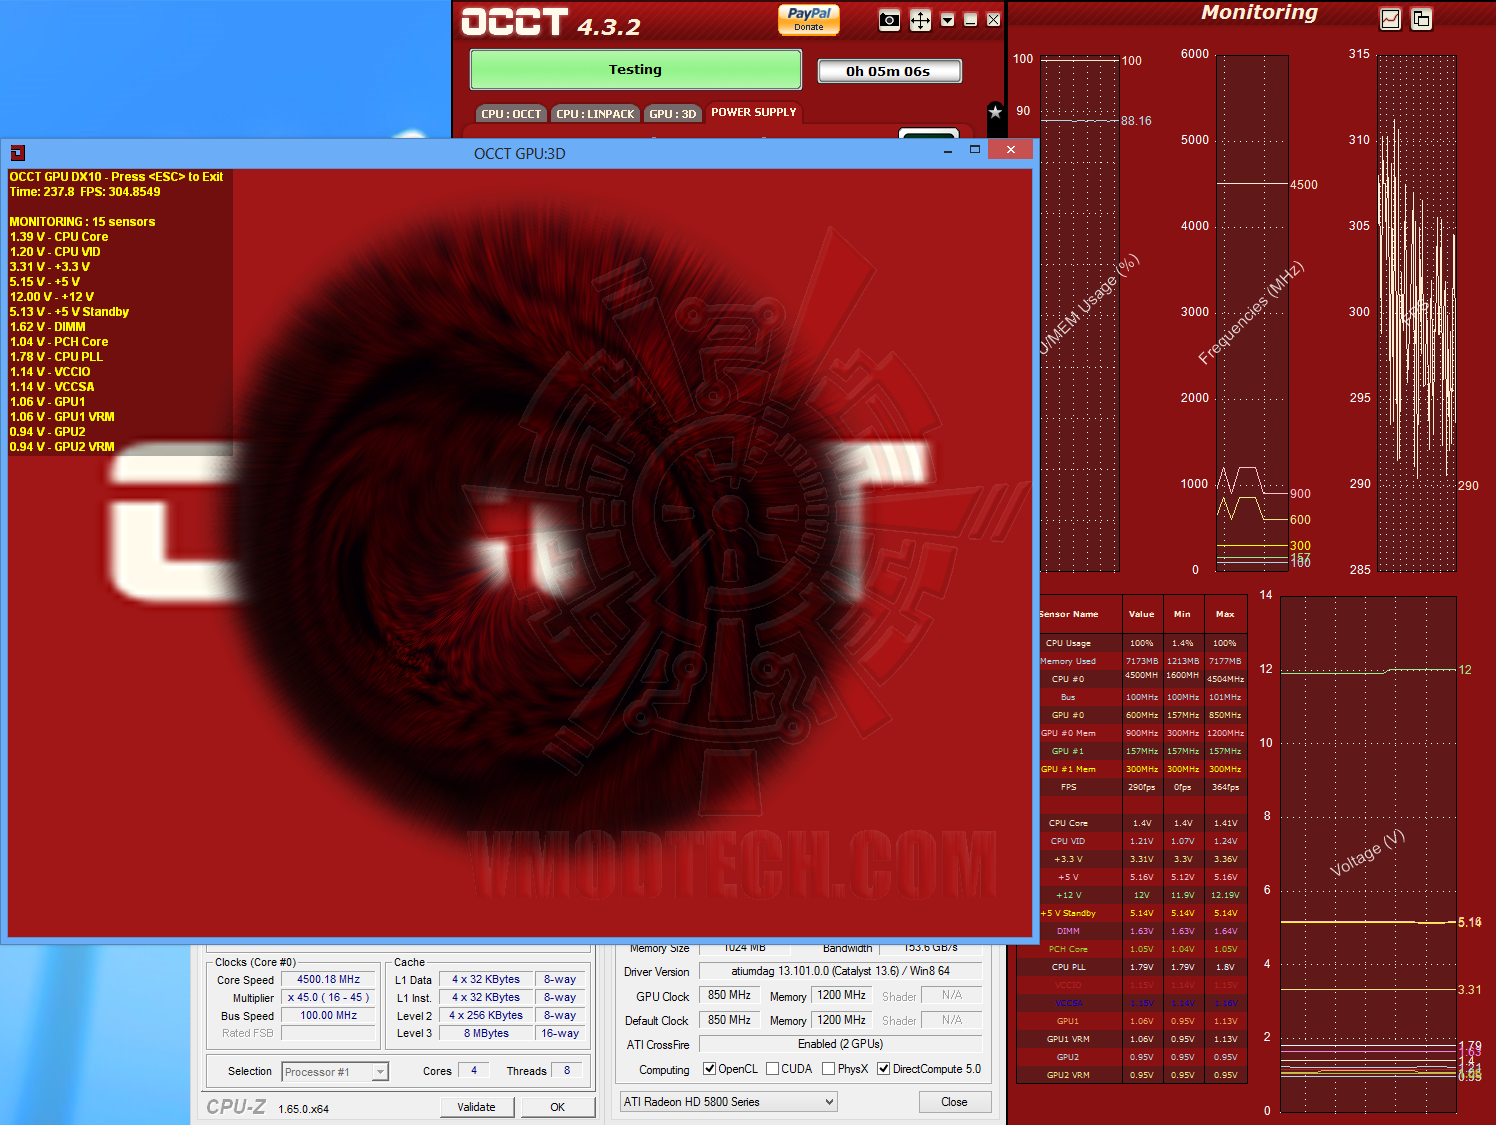1496x1125 pixels.
Task: Click the 0h 05m 06s timer display
Action: (x=889, y=71)
